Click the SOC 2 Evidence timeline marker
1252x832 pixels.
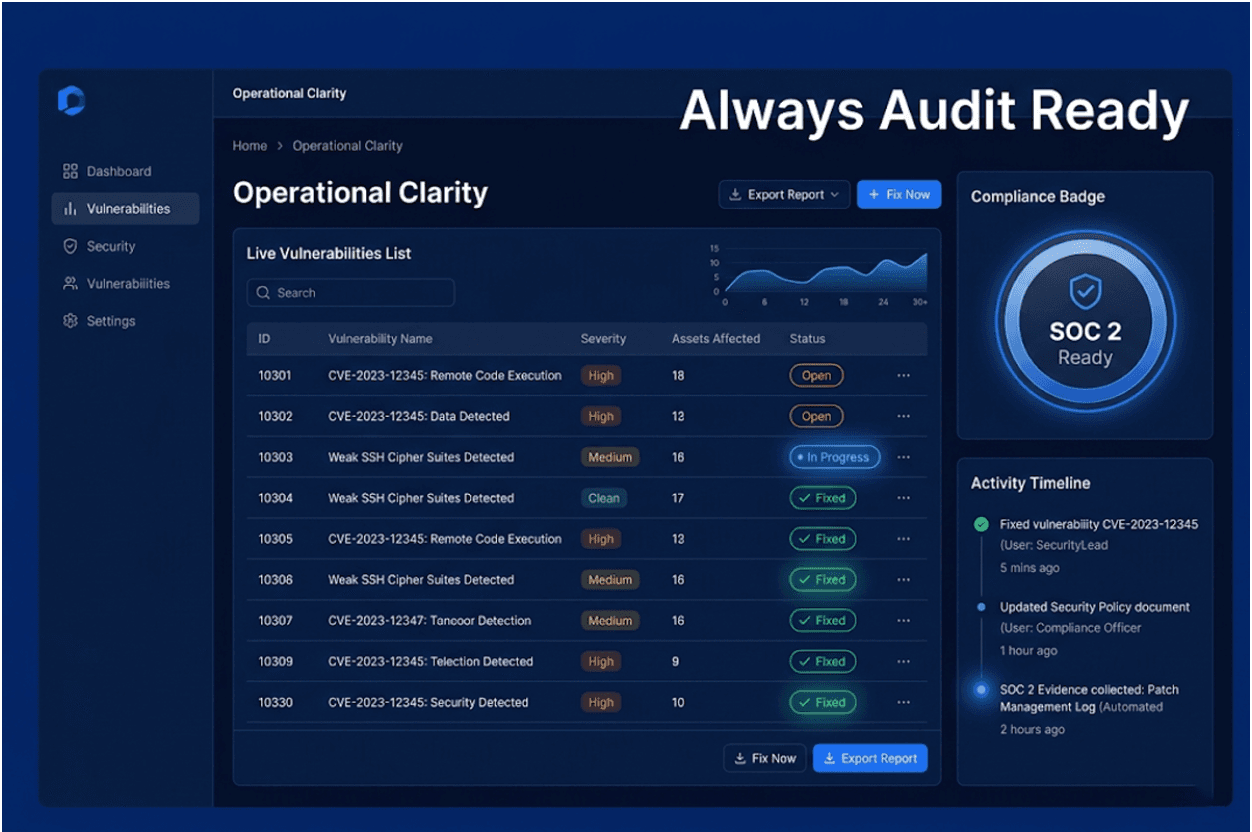tap(981, 690)
